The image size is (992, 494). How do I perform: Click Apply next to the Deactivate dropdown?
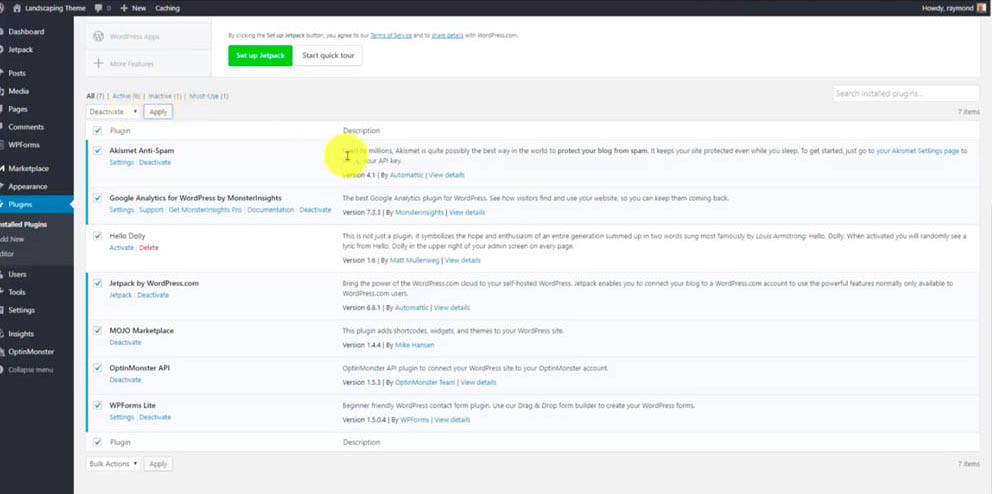(158, 112)
